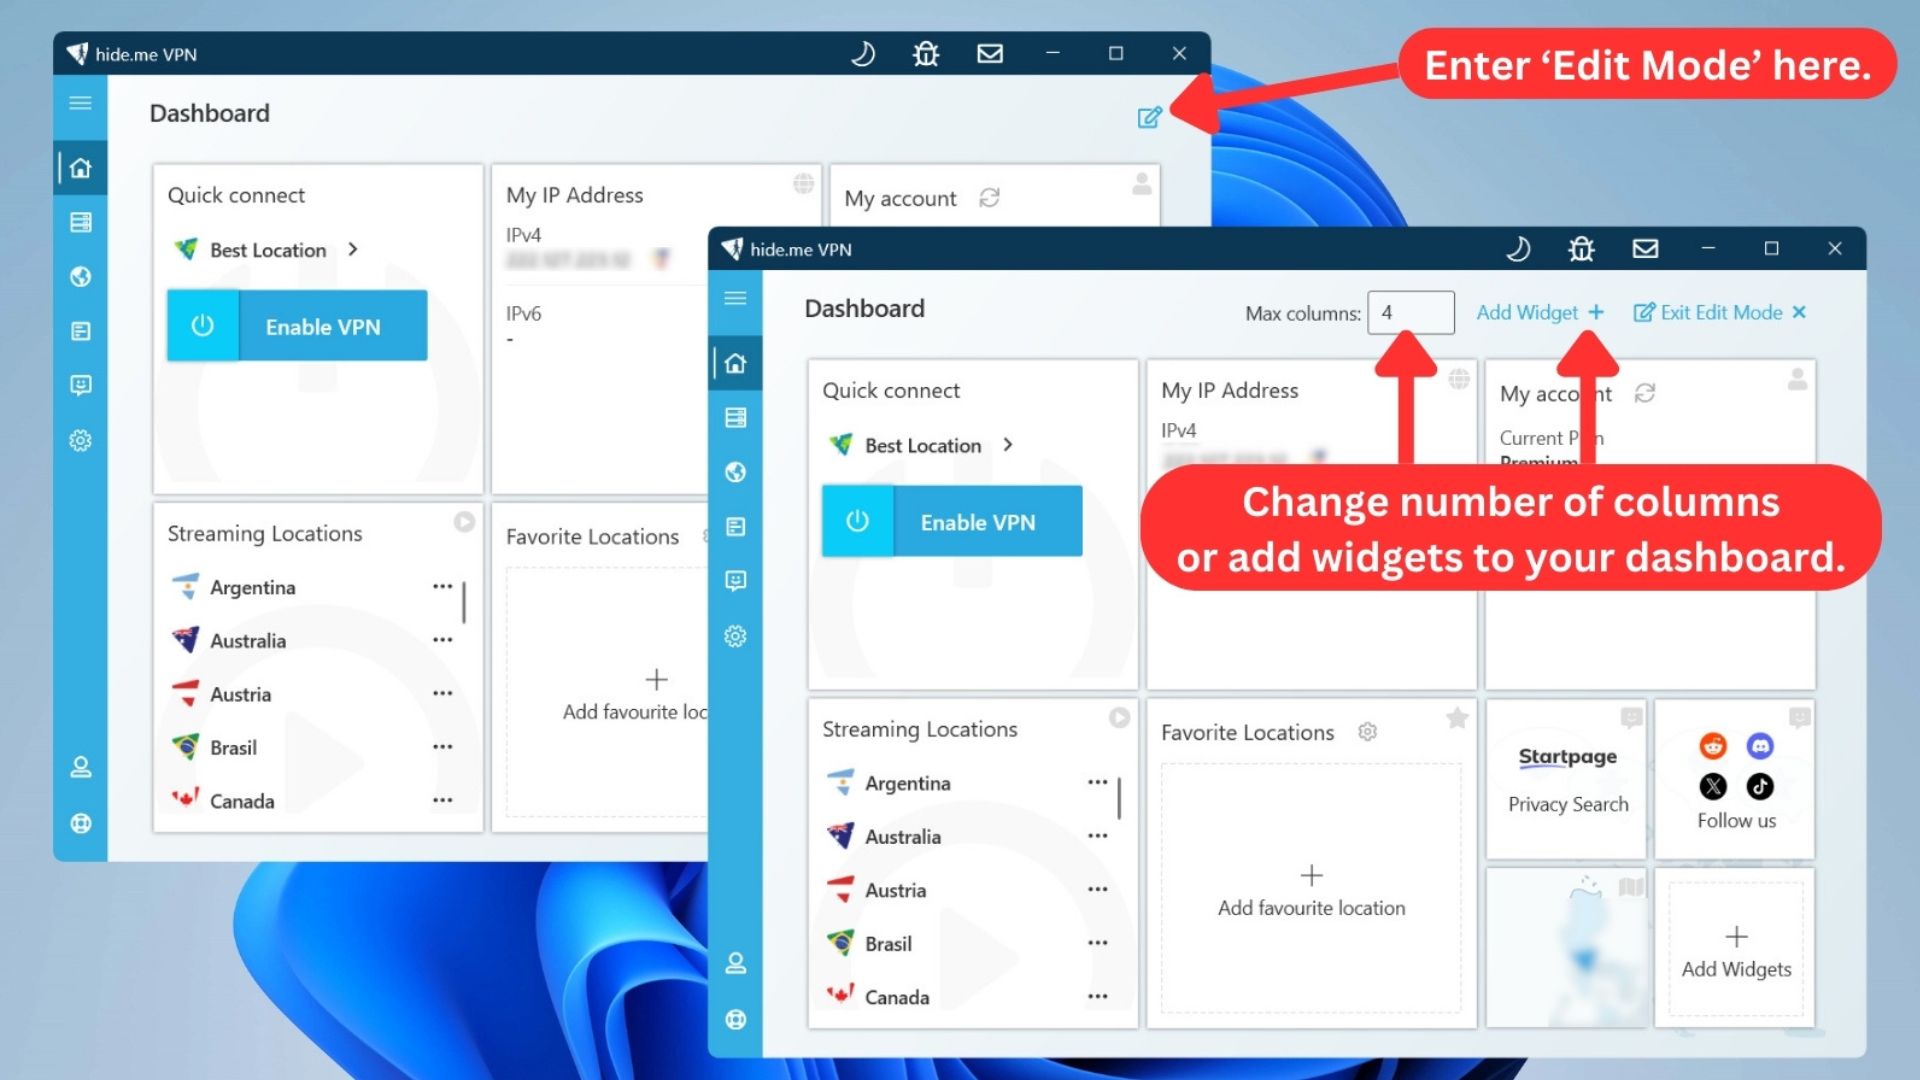The width and height of the screenshot is (1920, 1080).
Task: Toggle dark mode moon icon in back window
Action: [x=862, y=53]
